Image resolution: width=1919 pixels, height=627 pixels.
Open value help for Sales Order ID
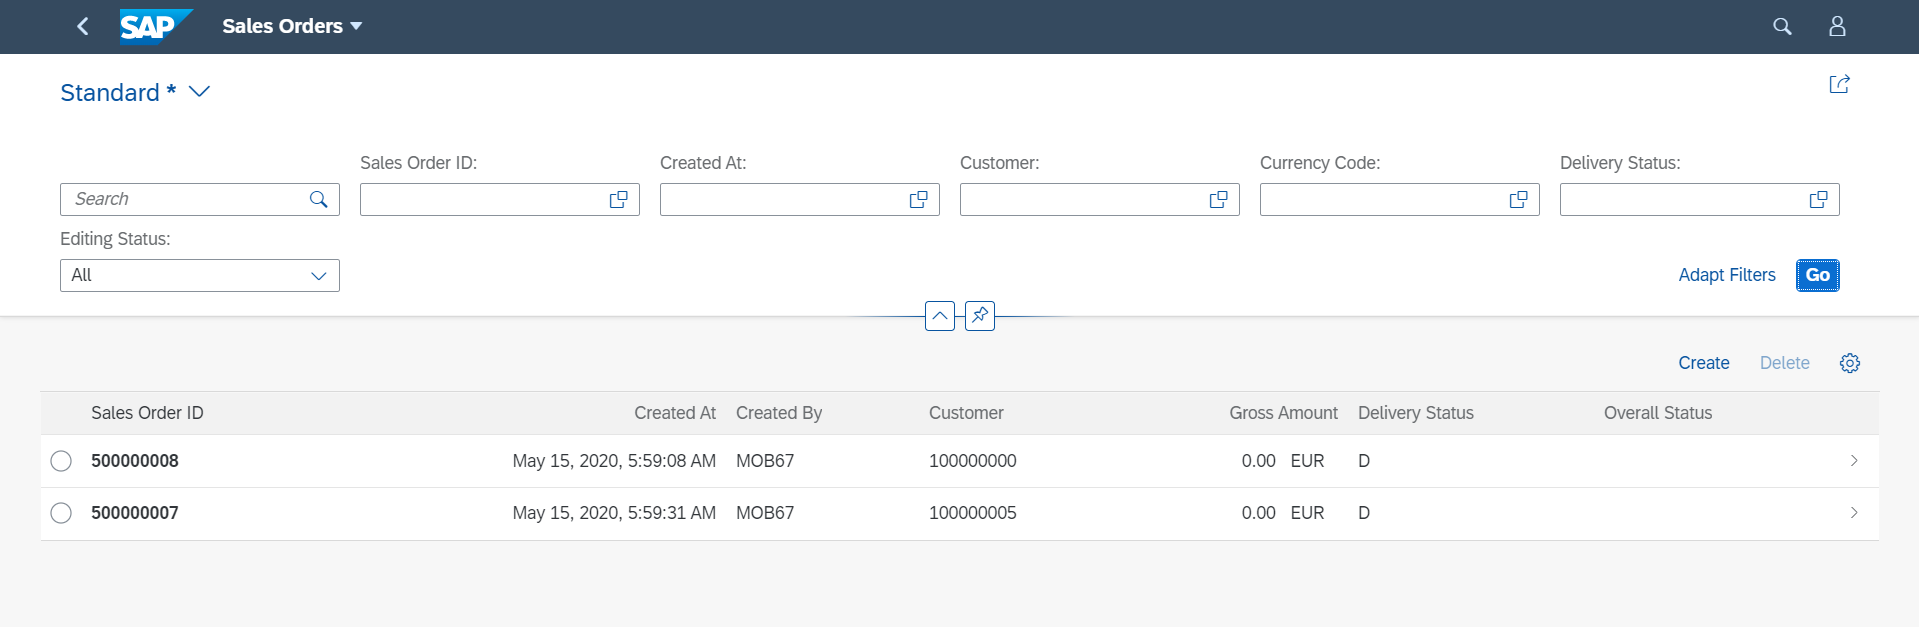coord(619,199)
